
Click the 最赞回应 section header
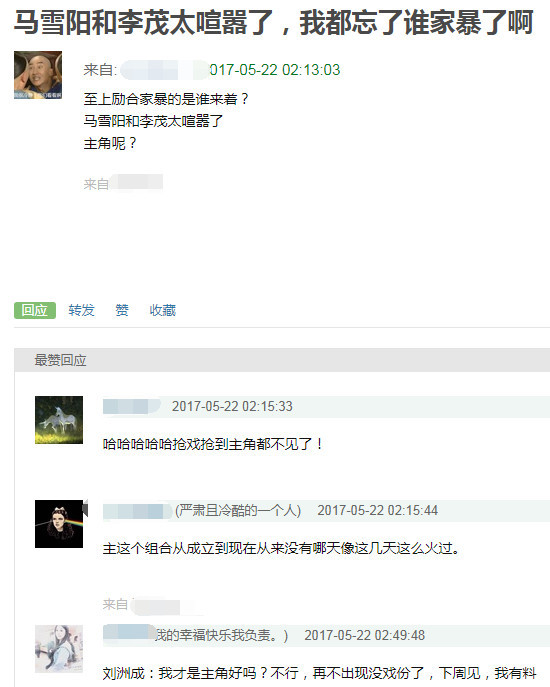pyautogui.click(x=60, y=360)
